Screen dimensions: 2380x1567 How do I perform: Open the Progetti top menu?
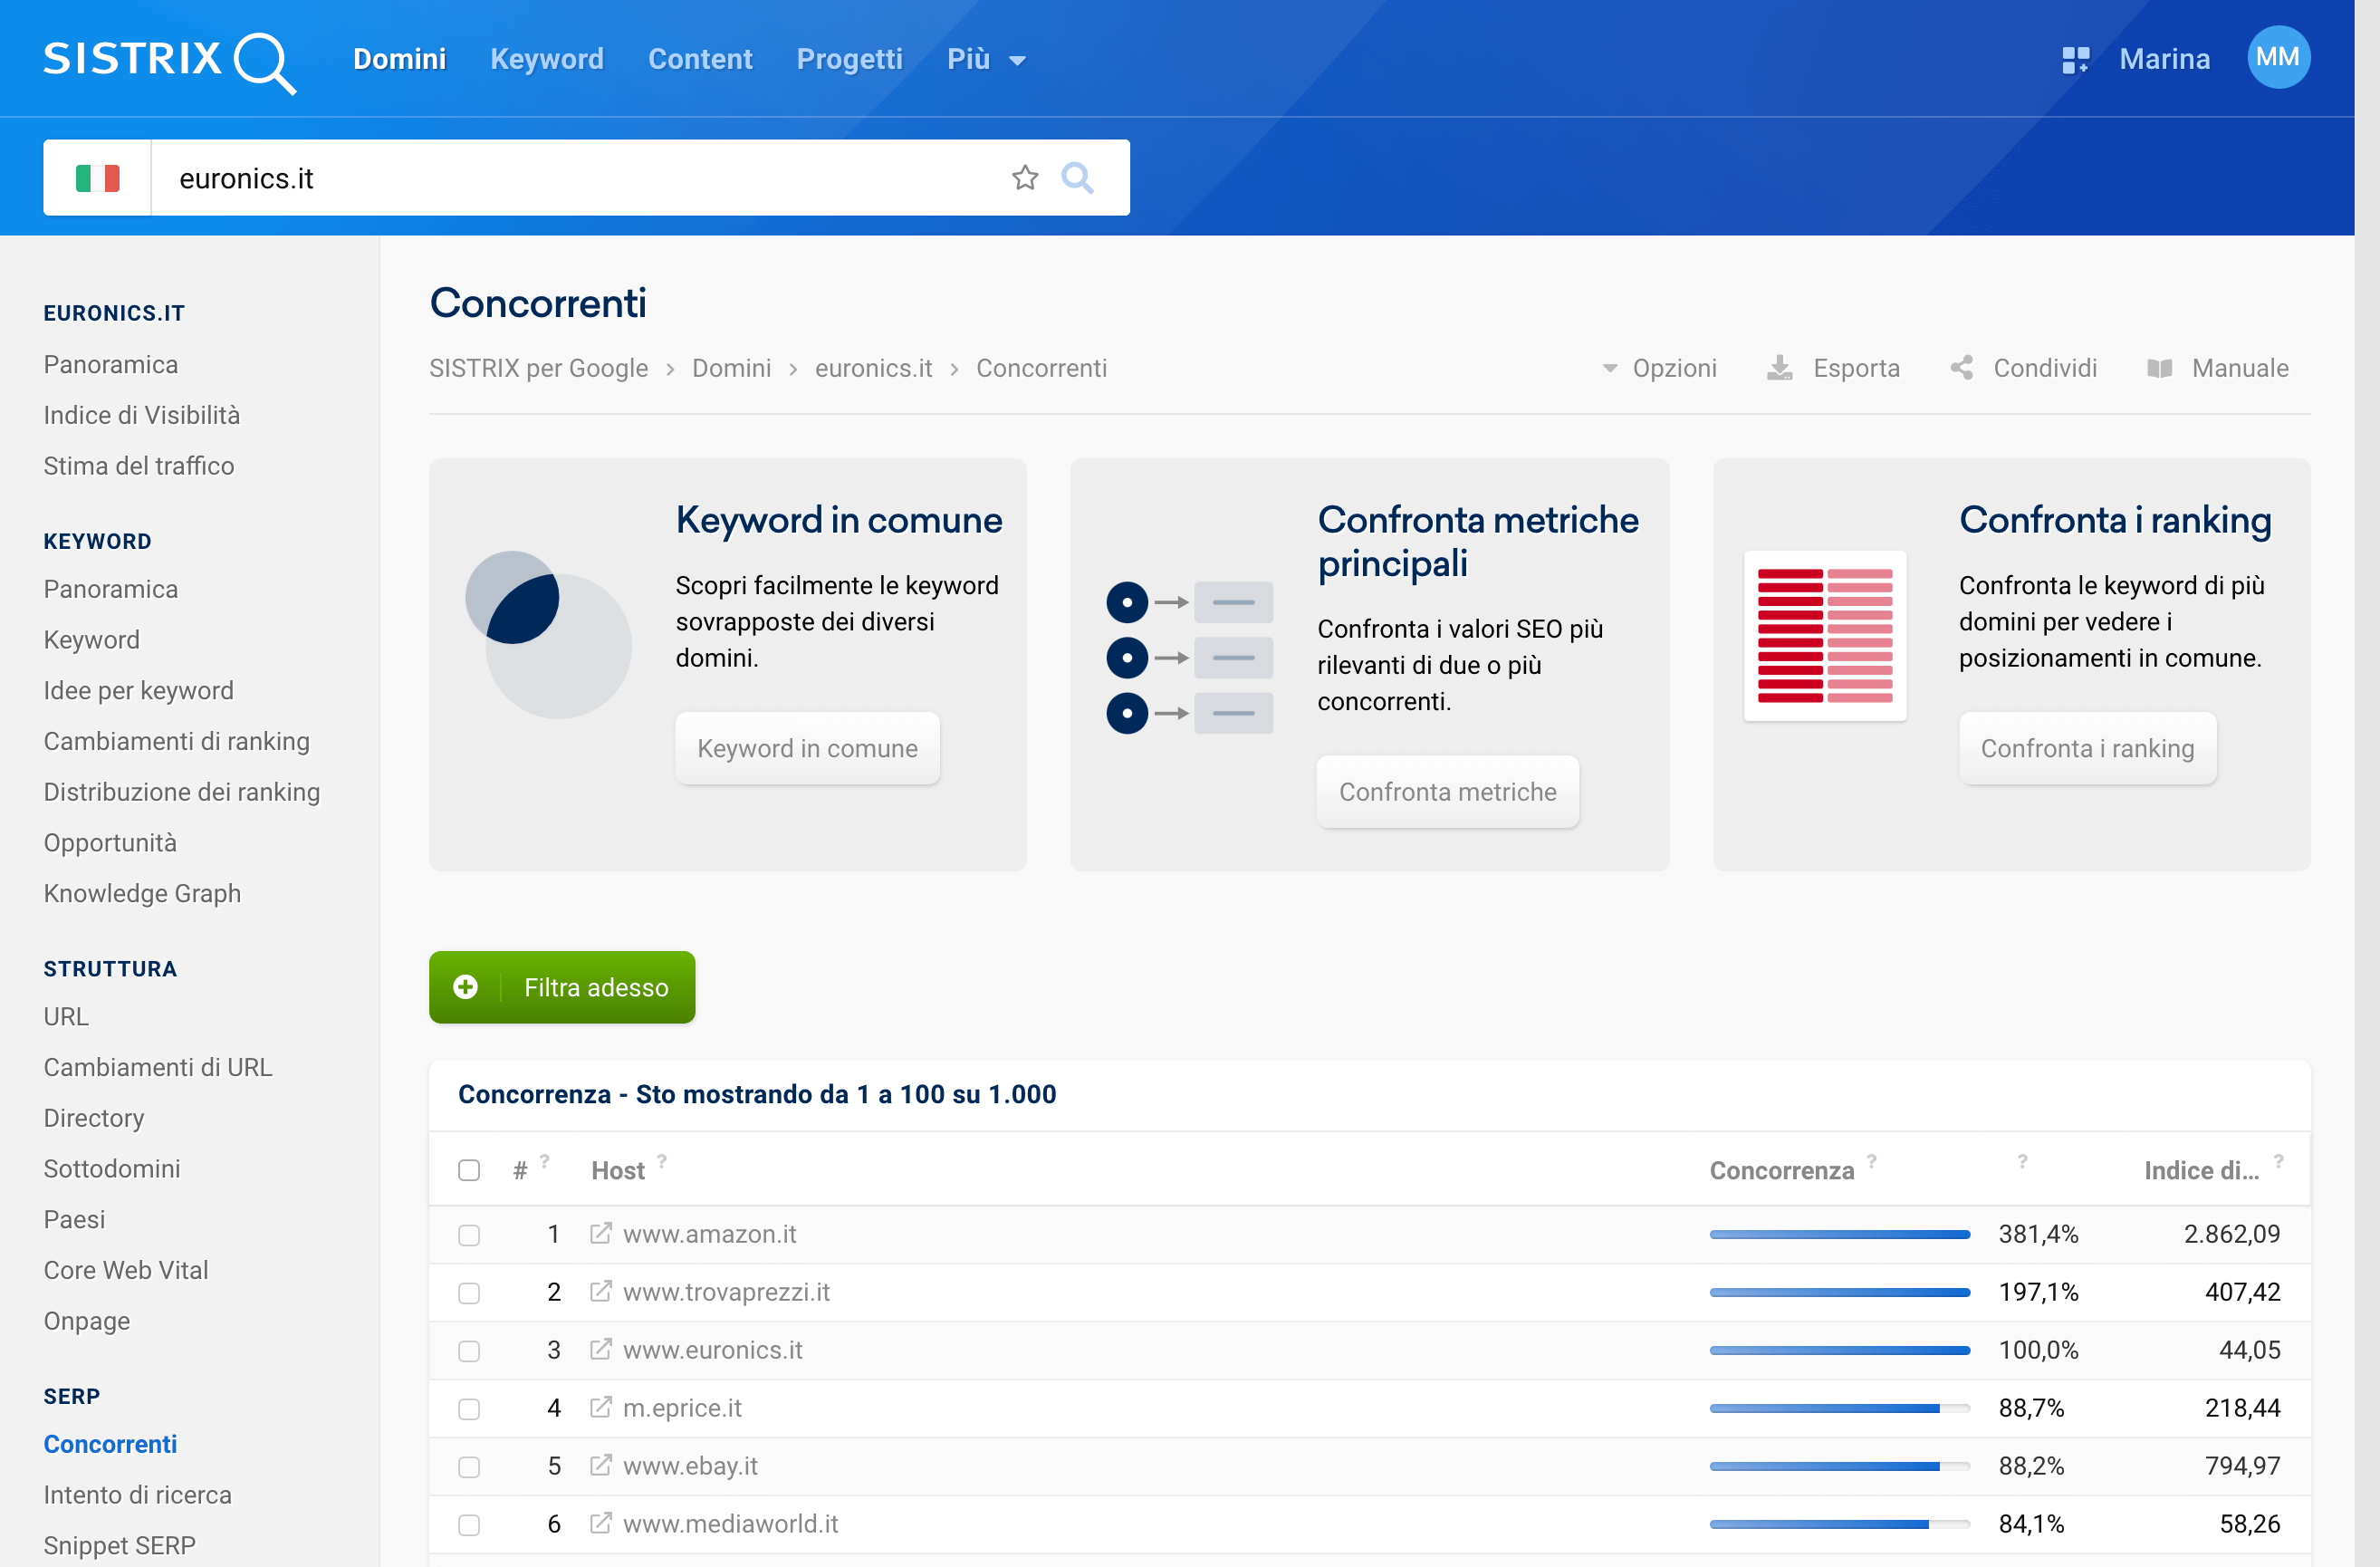(849, 59)
